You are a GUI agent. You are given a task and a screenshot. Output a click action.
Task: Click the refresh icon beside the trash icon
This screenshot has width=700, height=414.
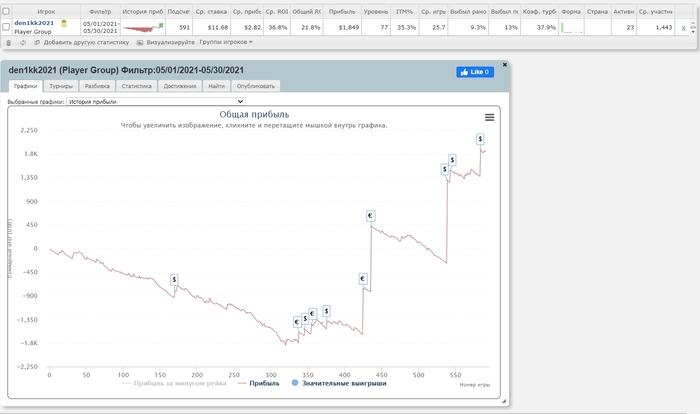click(23, 43)
